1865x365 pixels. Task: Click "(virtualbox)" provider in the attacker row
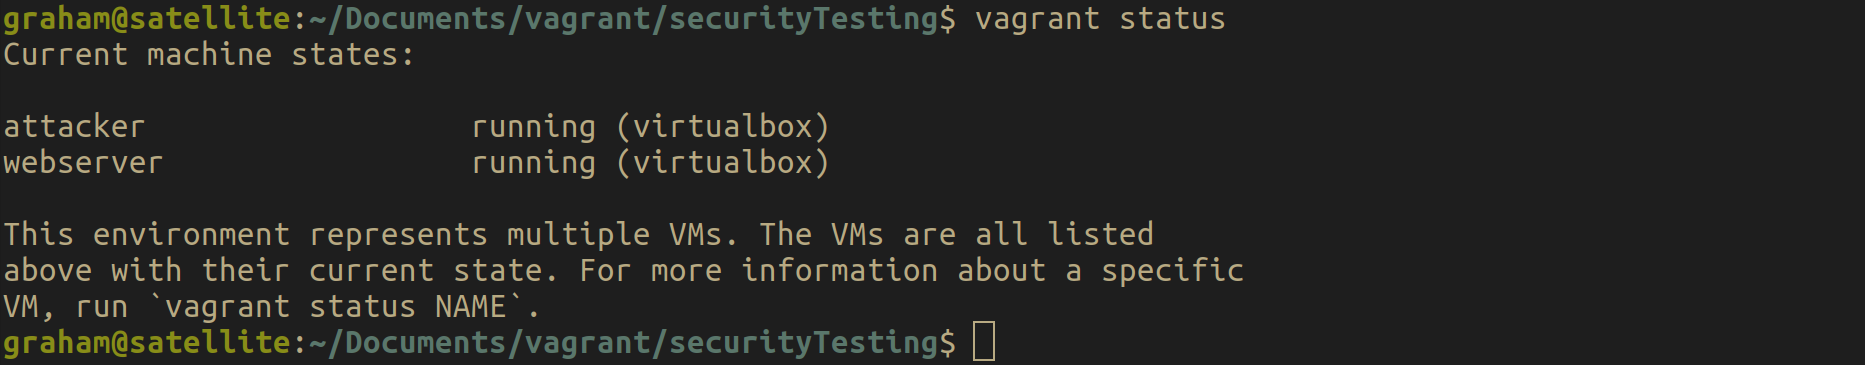tap(723, 127)
